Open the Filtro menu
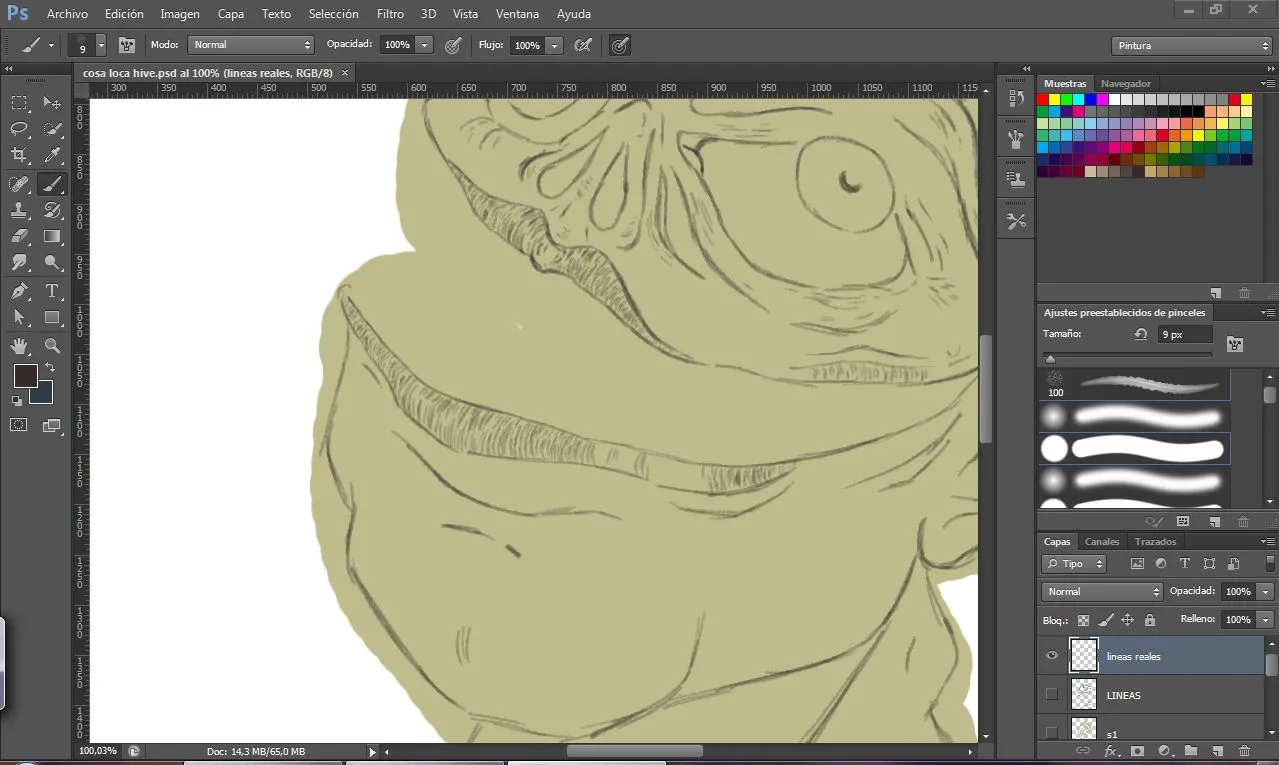 (x=390, y=14)
